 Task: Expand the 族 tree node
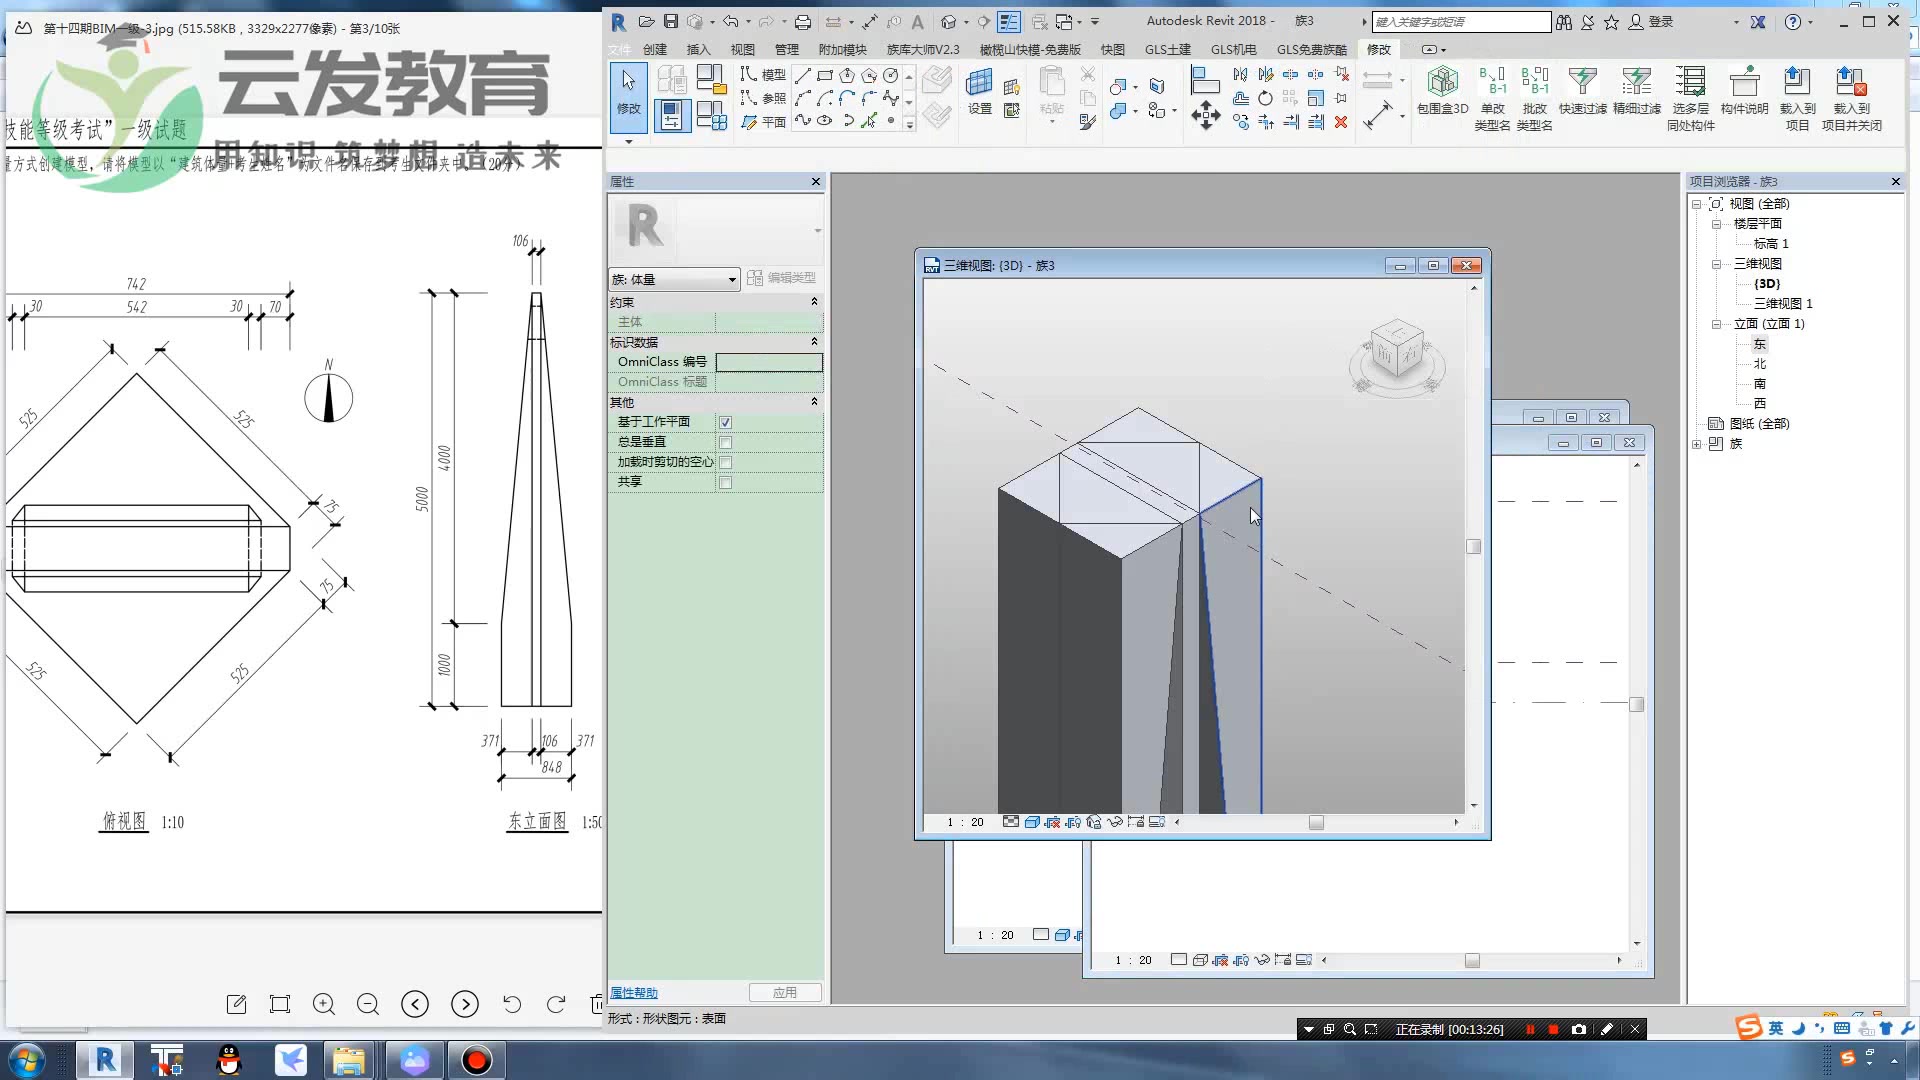pos(1697,444)
